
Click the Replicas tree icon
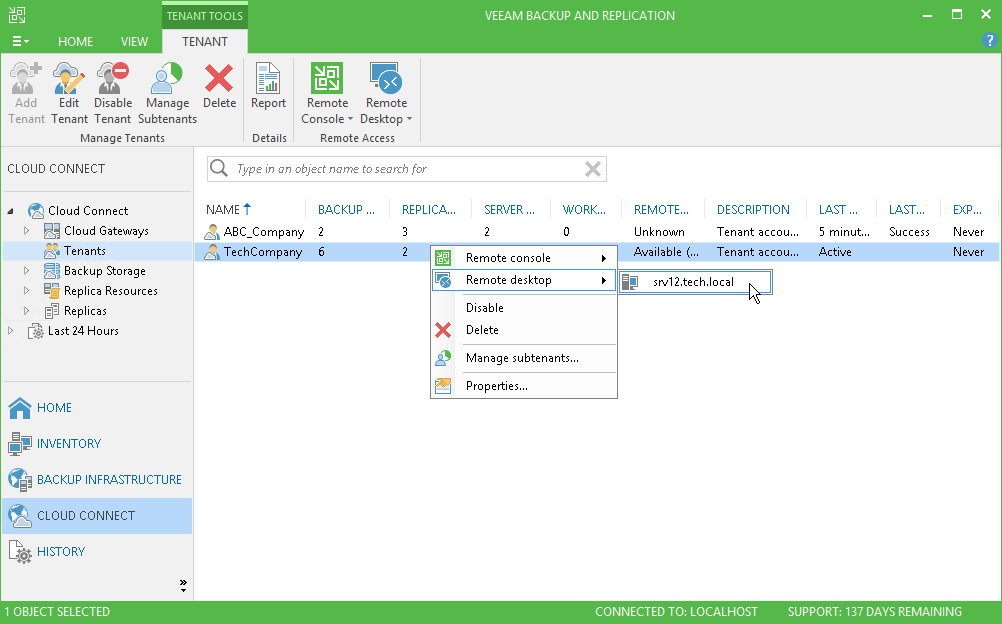tap(52, 311)
